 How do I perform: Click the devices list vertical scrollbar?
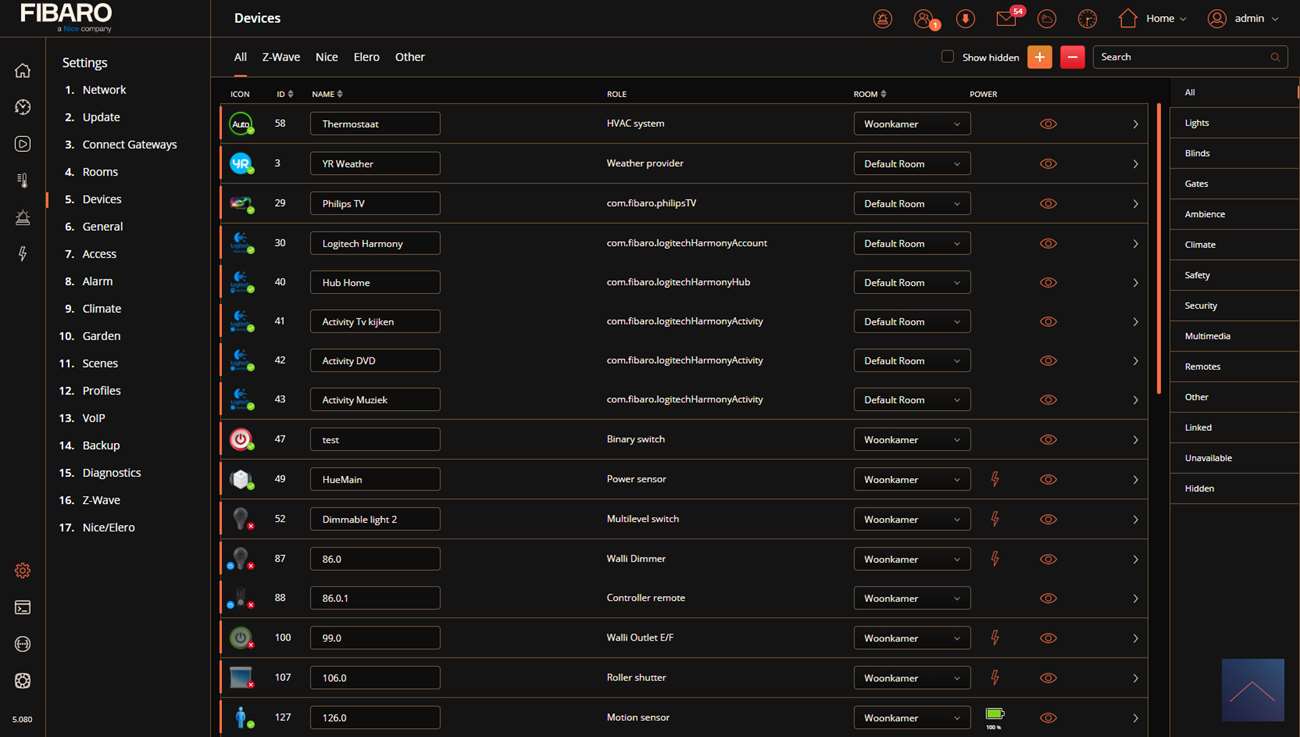point(1158,250)
